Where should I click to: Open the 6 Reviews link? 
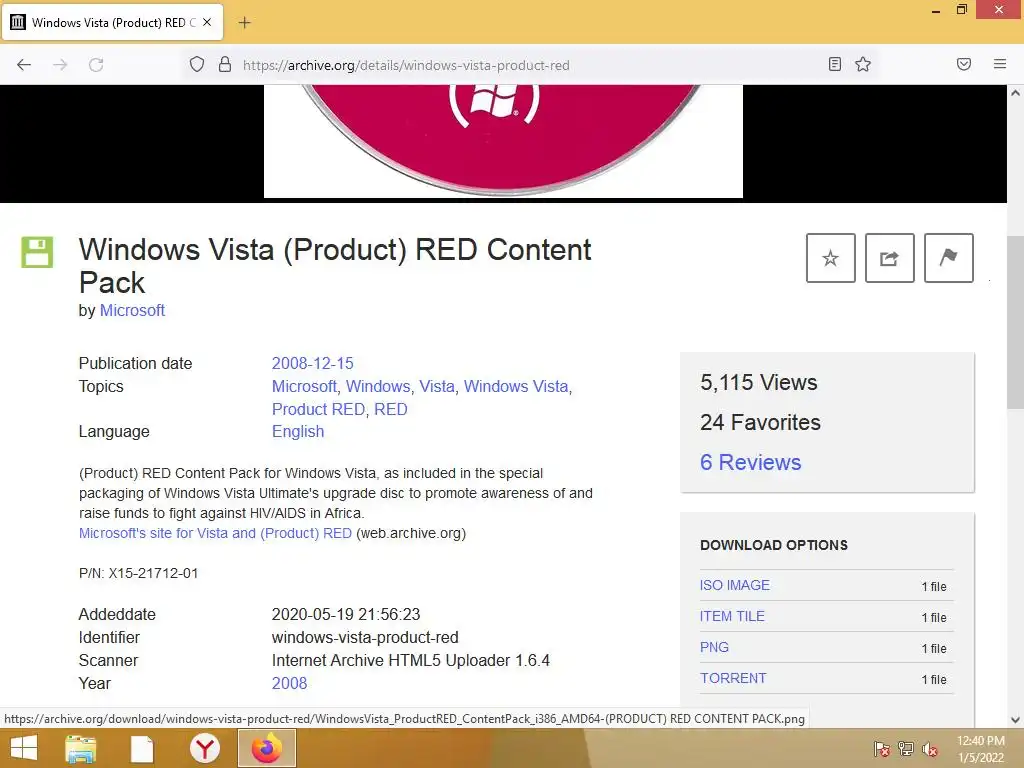coord(750,462)
